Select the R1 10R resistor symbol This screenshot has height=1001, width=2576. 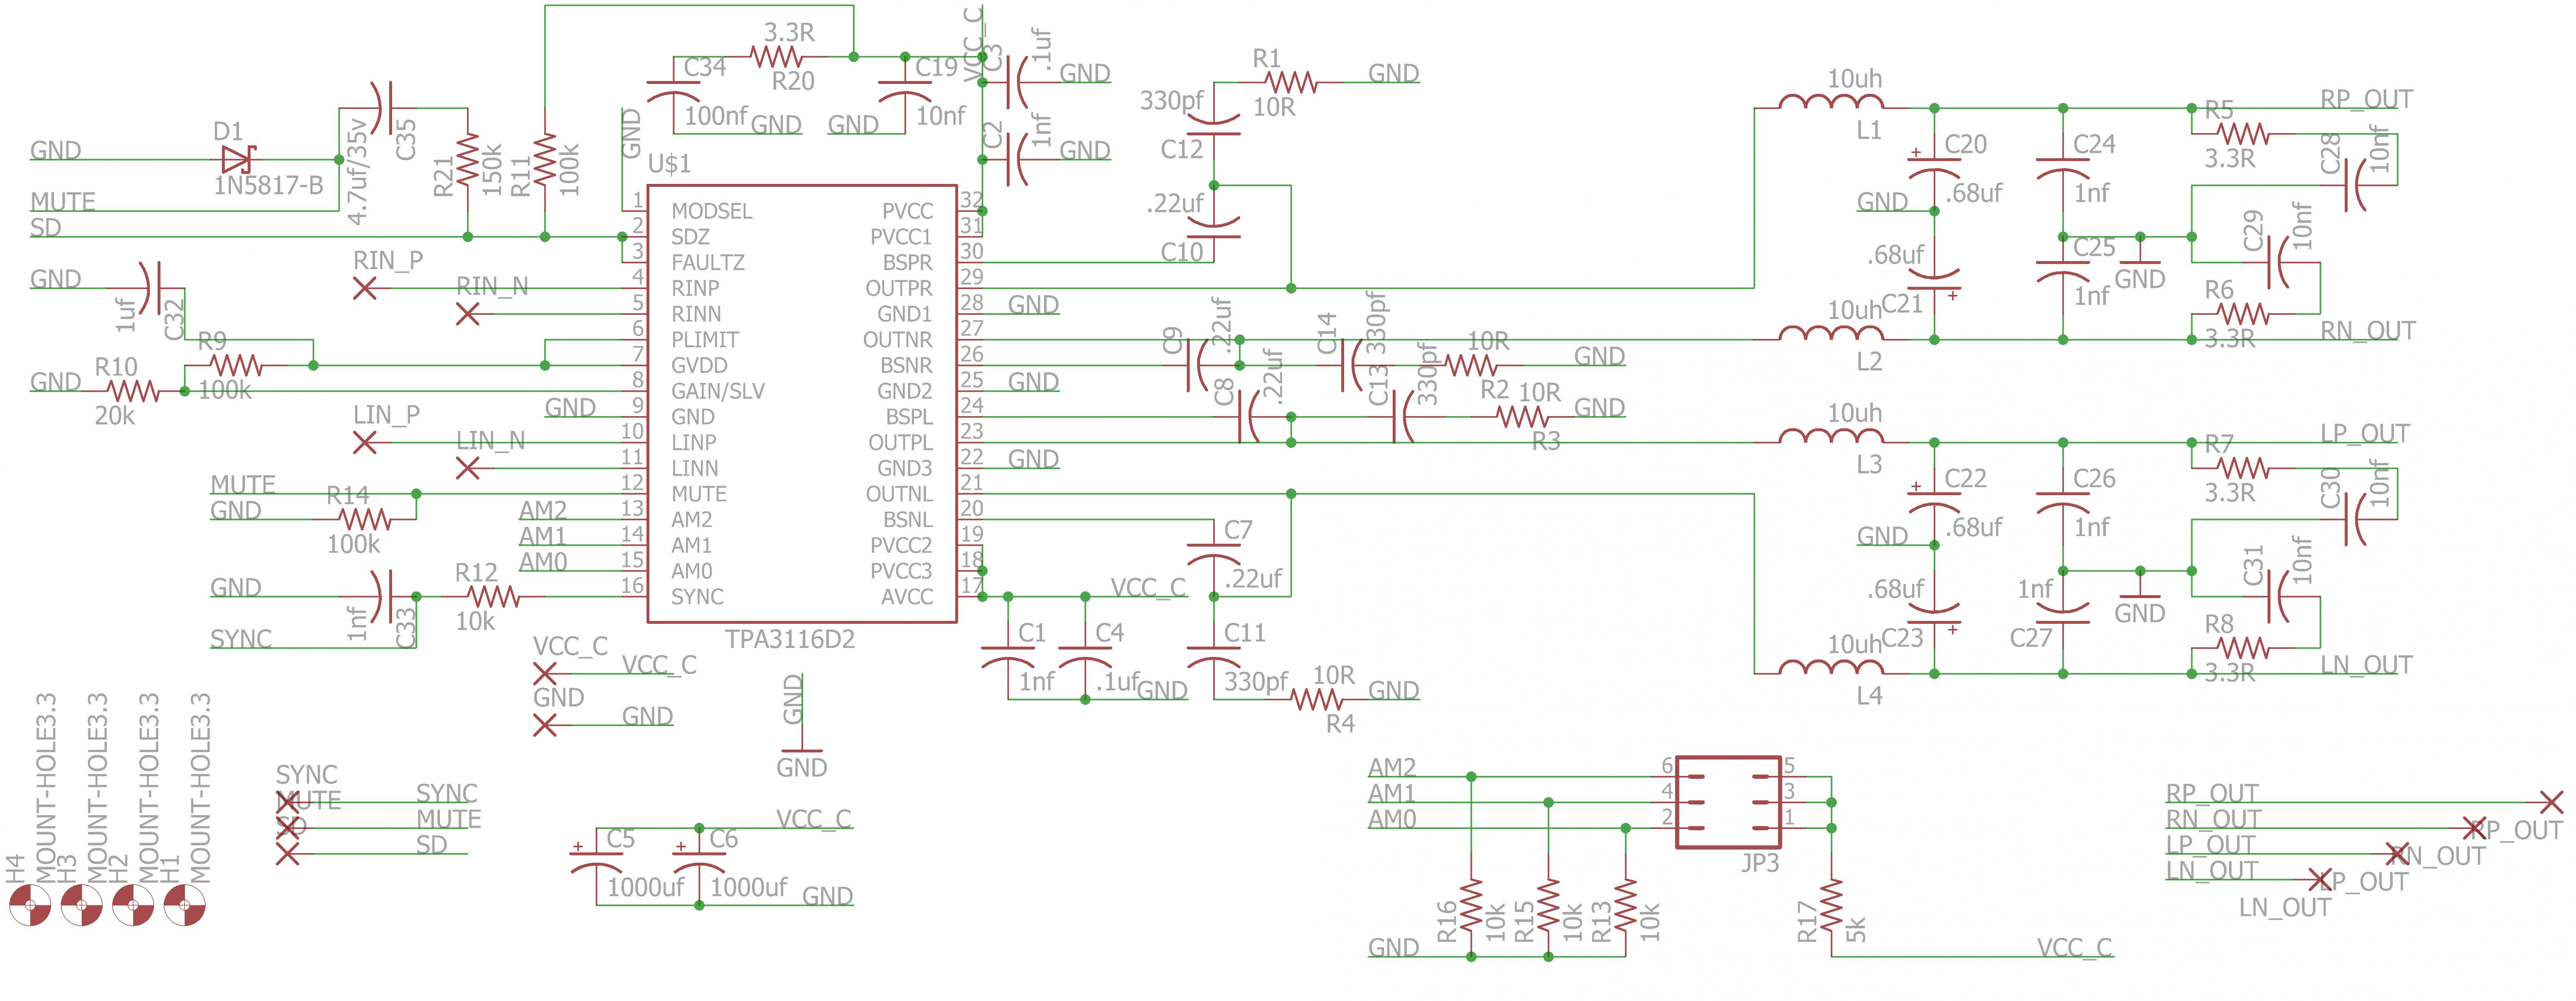1291,83
